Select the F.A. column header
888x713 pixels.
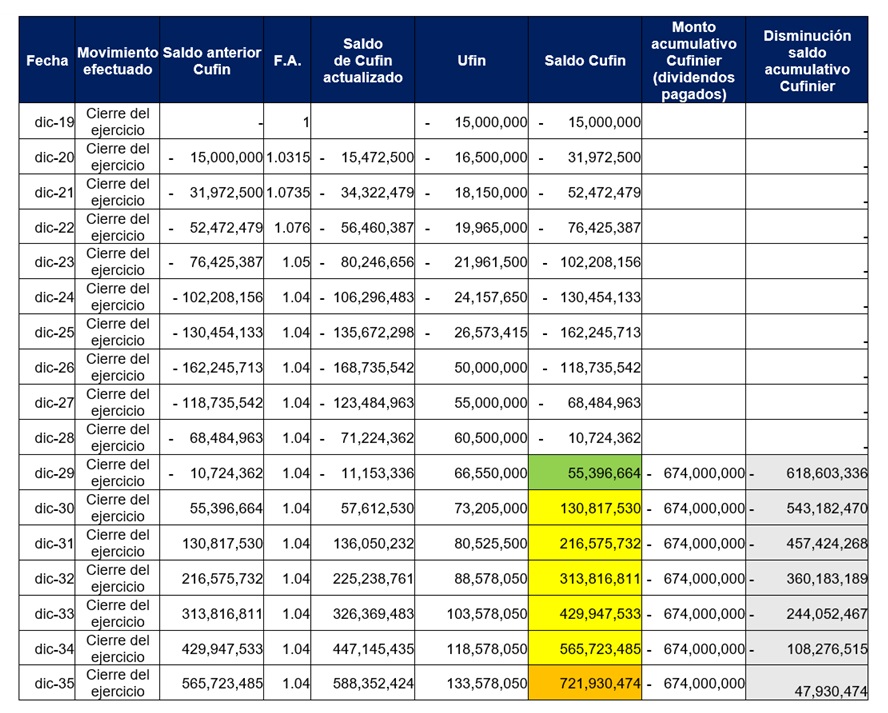pyautogui.click(x=287, y=60)
